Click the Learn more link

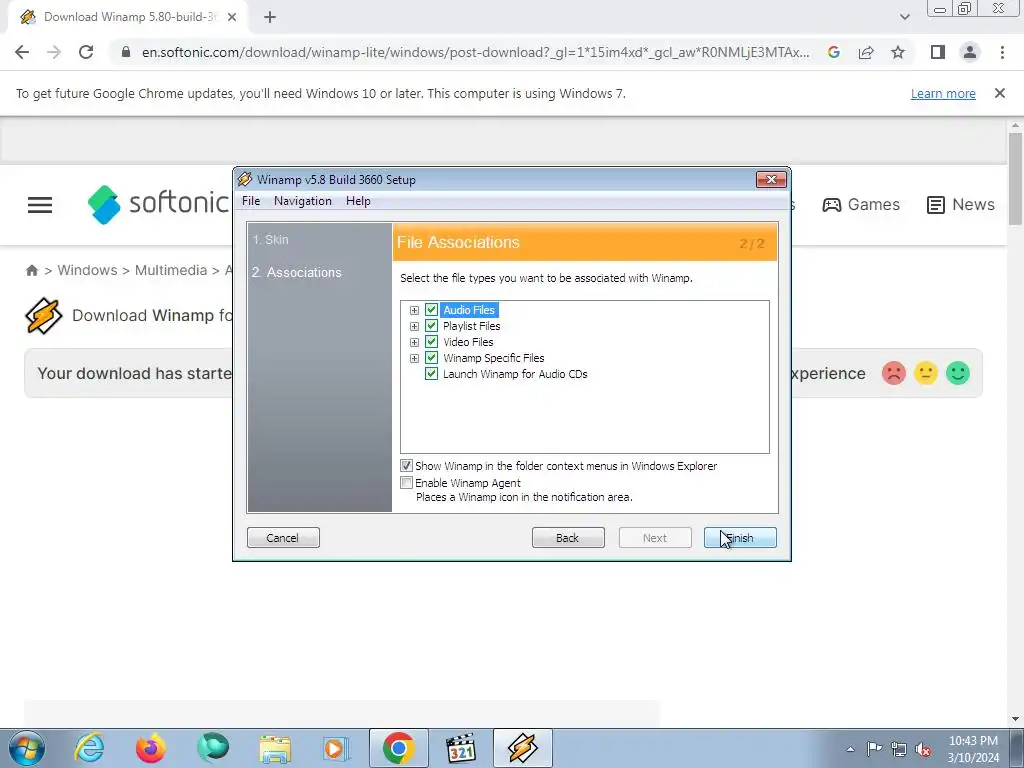click(943, 93)
